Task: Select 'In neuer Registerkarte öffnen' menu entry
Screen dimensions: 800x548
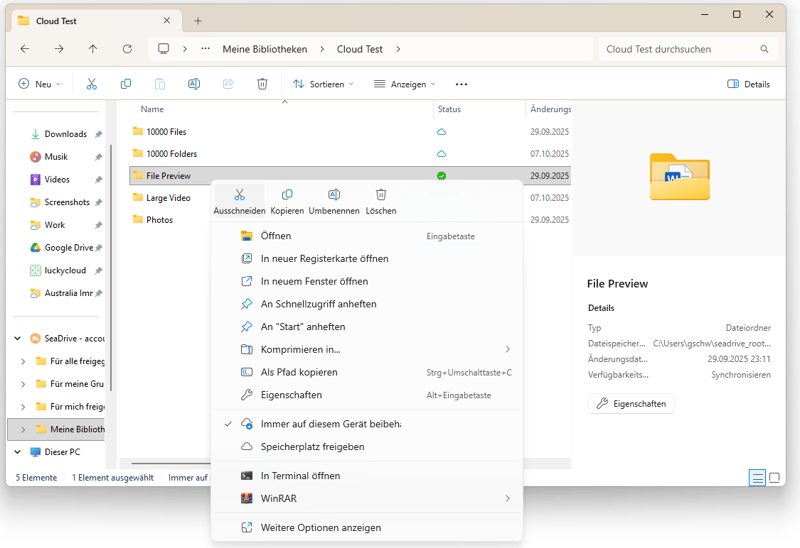Action: [324, 258]
